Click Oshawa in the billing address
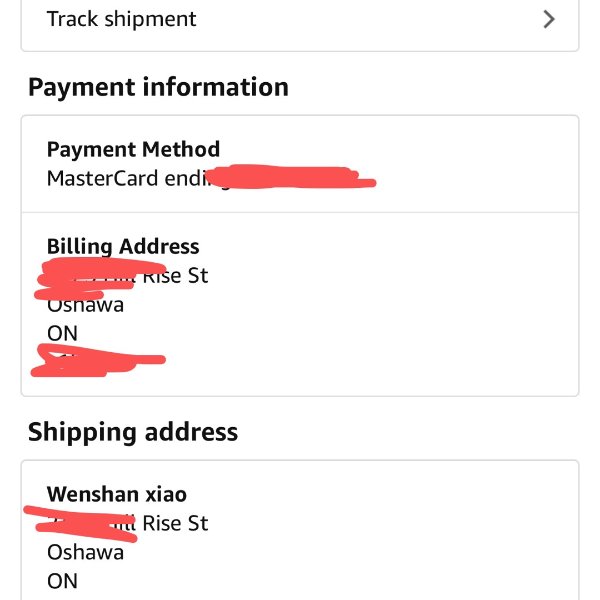The image size is (600, 600). pyautogui.click(x=85, y=306)
